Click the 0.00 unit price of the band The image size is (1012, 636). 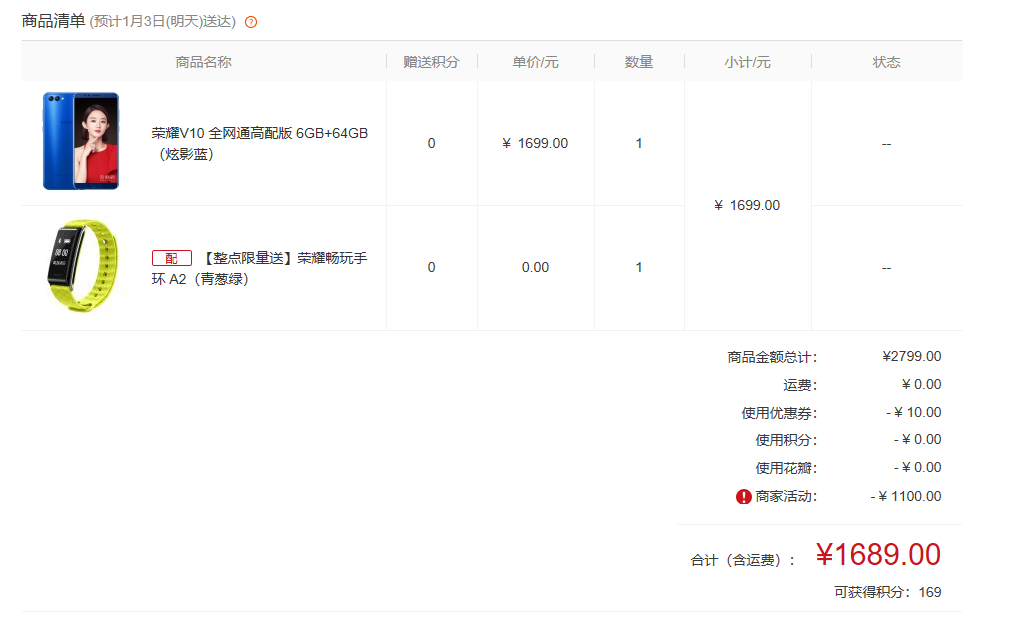coord(535,267)
